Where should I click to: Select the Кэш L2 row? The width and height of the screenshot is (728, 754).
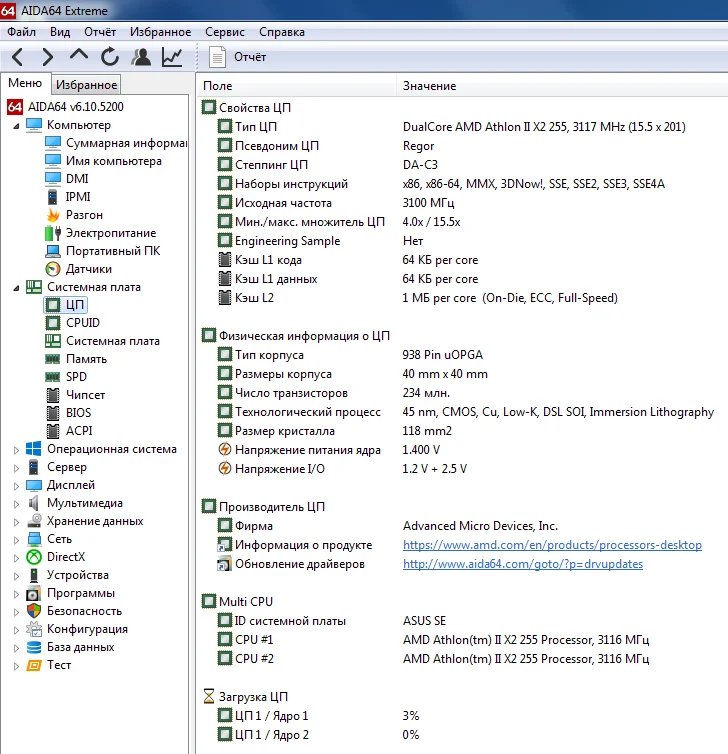(462, 298)
